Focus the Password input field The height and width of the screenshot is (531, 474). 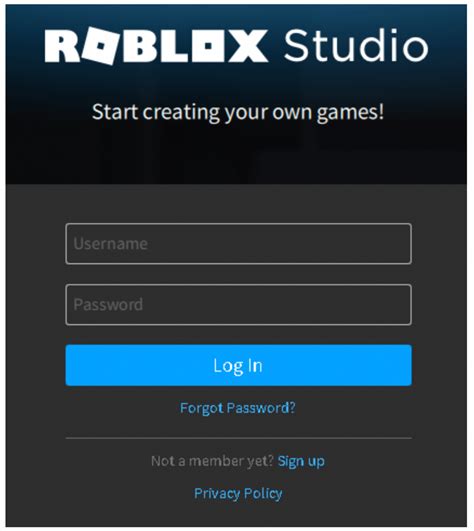click(x=239, y=305)
